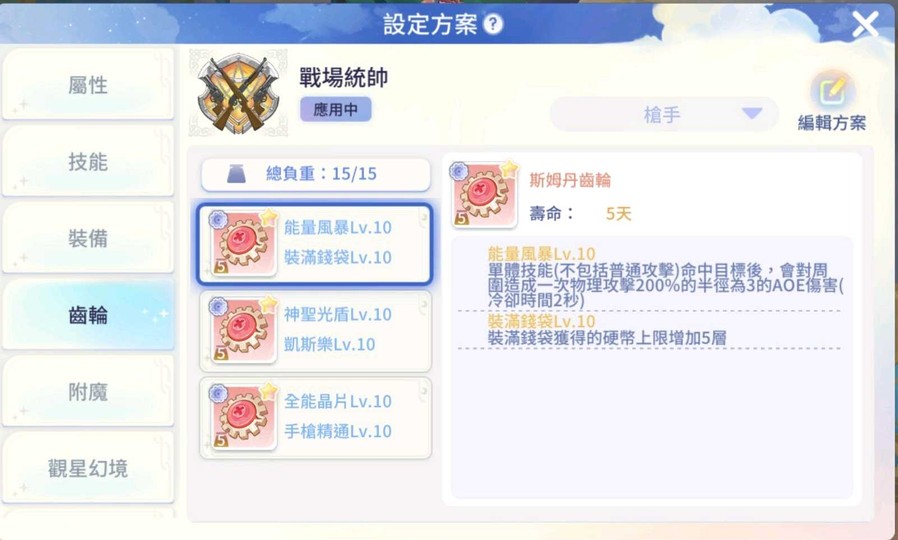Click the gear icon of 神聖光盾Lv.10 entry
Viewport: 898px width, 540px height.
point(243,330)
